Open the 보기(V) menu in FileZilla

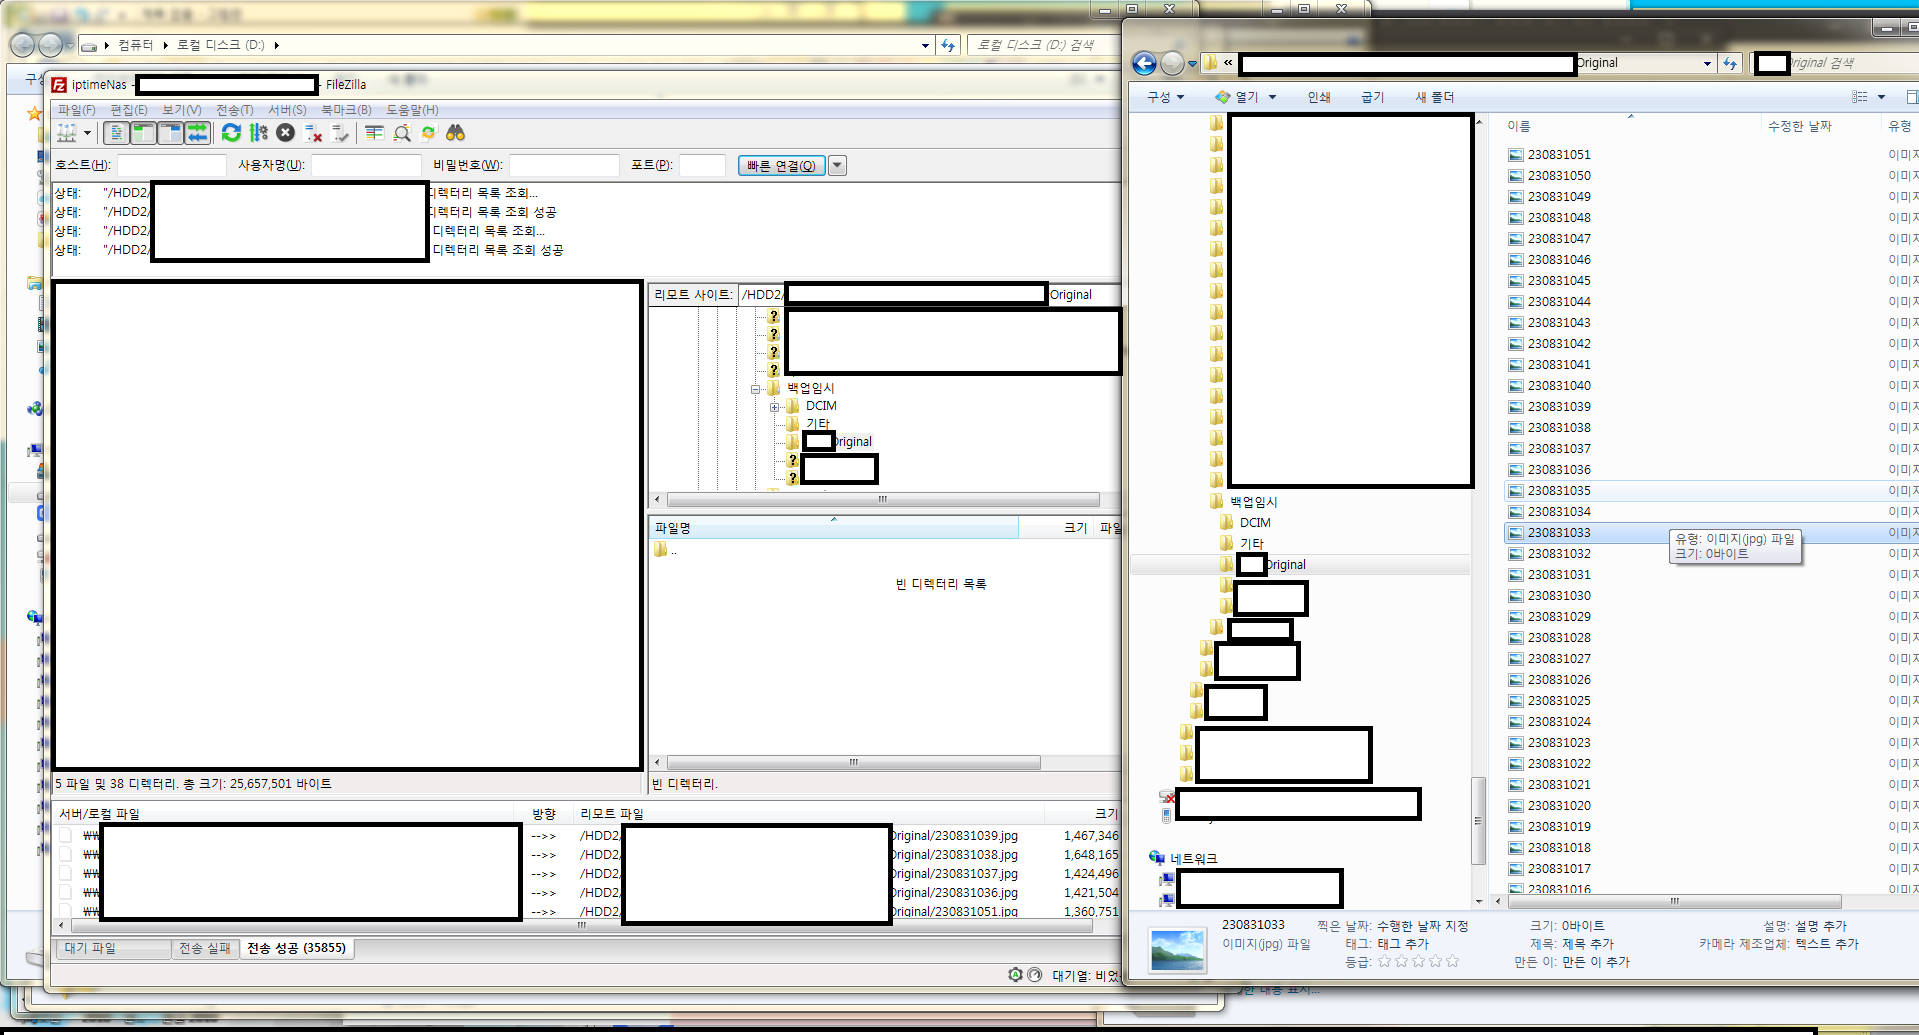point(182,110)
